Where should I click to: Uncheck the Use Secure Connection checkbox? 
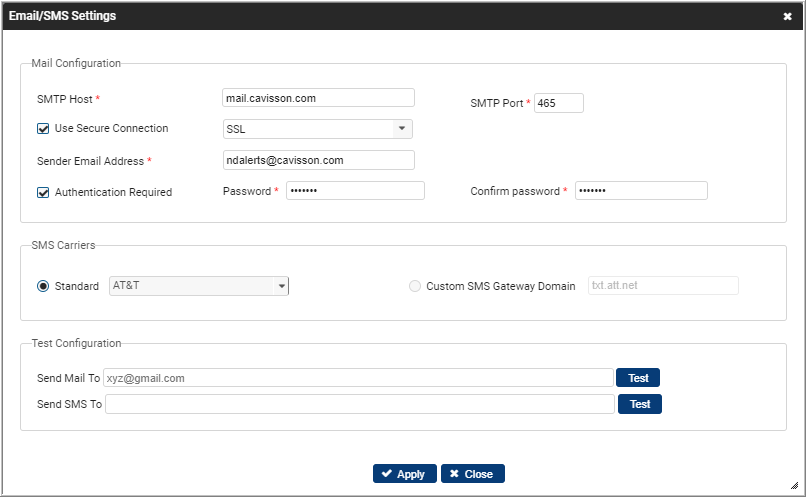pos(43,128)
